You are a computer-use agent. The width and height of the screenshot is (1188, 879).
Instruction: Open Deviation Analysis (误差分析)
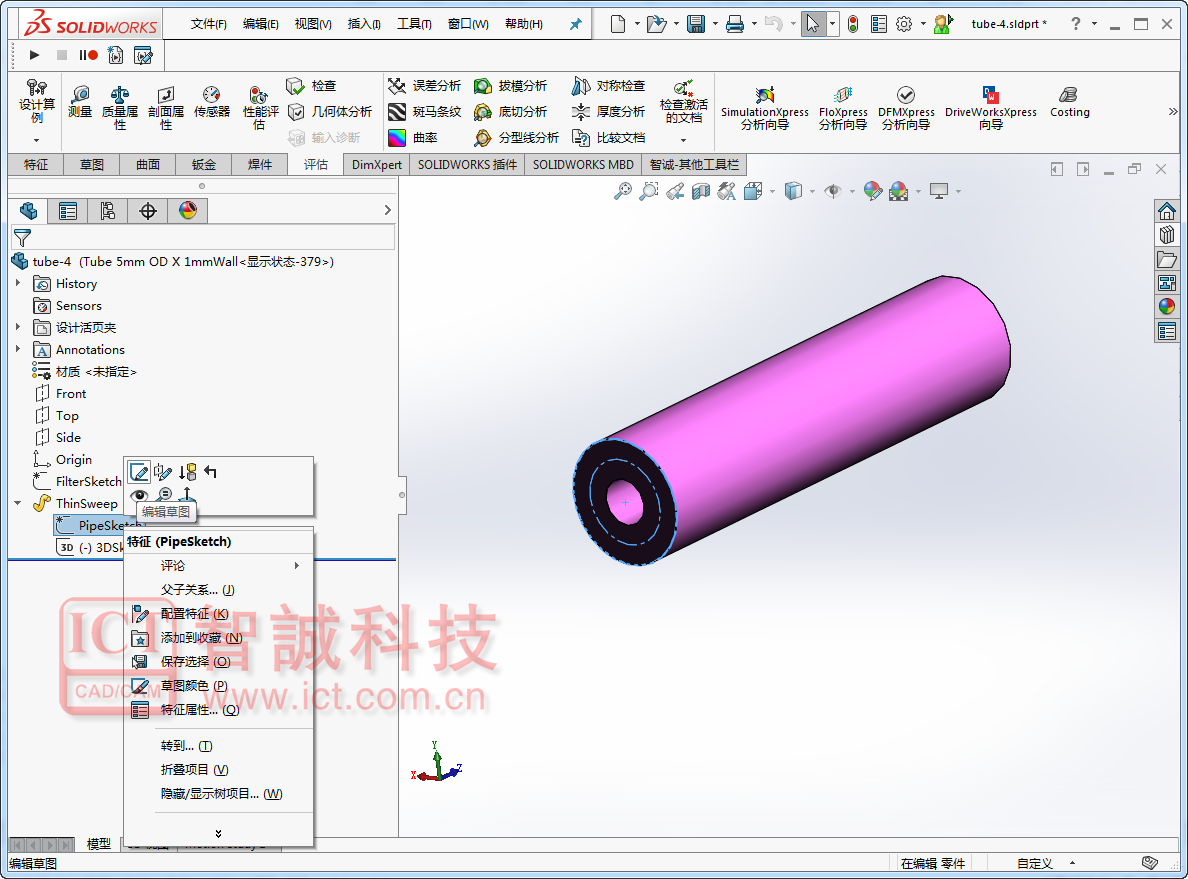click(x=424, y=86)
